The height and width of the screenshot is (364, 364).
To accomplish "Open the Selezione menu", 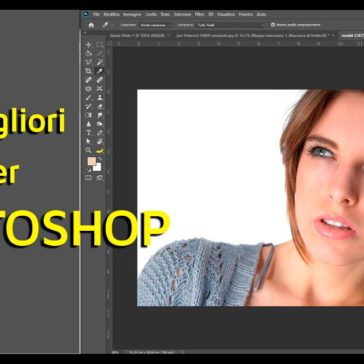I will [x=182, y=14].
